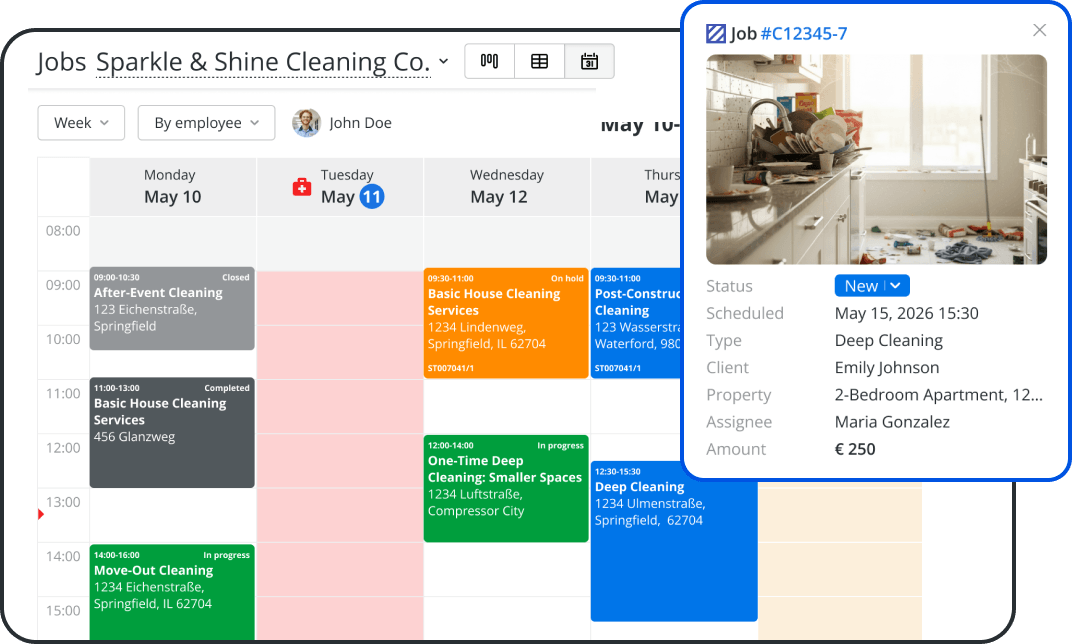Screen dimensions: 1072x644
Task: Click John Doe's avatar picture
Action: (x=306, y=123)
